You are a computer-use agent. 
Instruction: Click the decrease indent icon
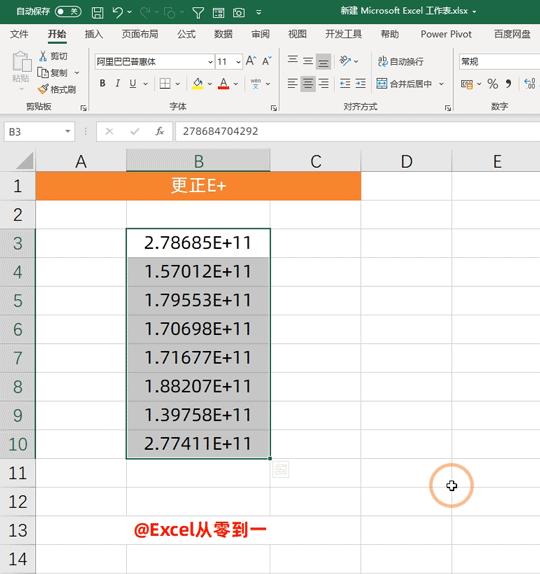click(x=345, y=84)
